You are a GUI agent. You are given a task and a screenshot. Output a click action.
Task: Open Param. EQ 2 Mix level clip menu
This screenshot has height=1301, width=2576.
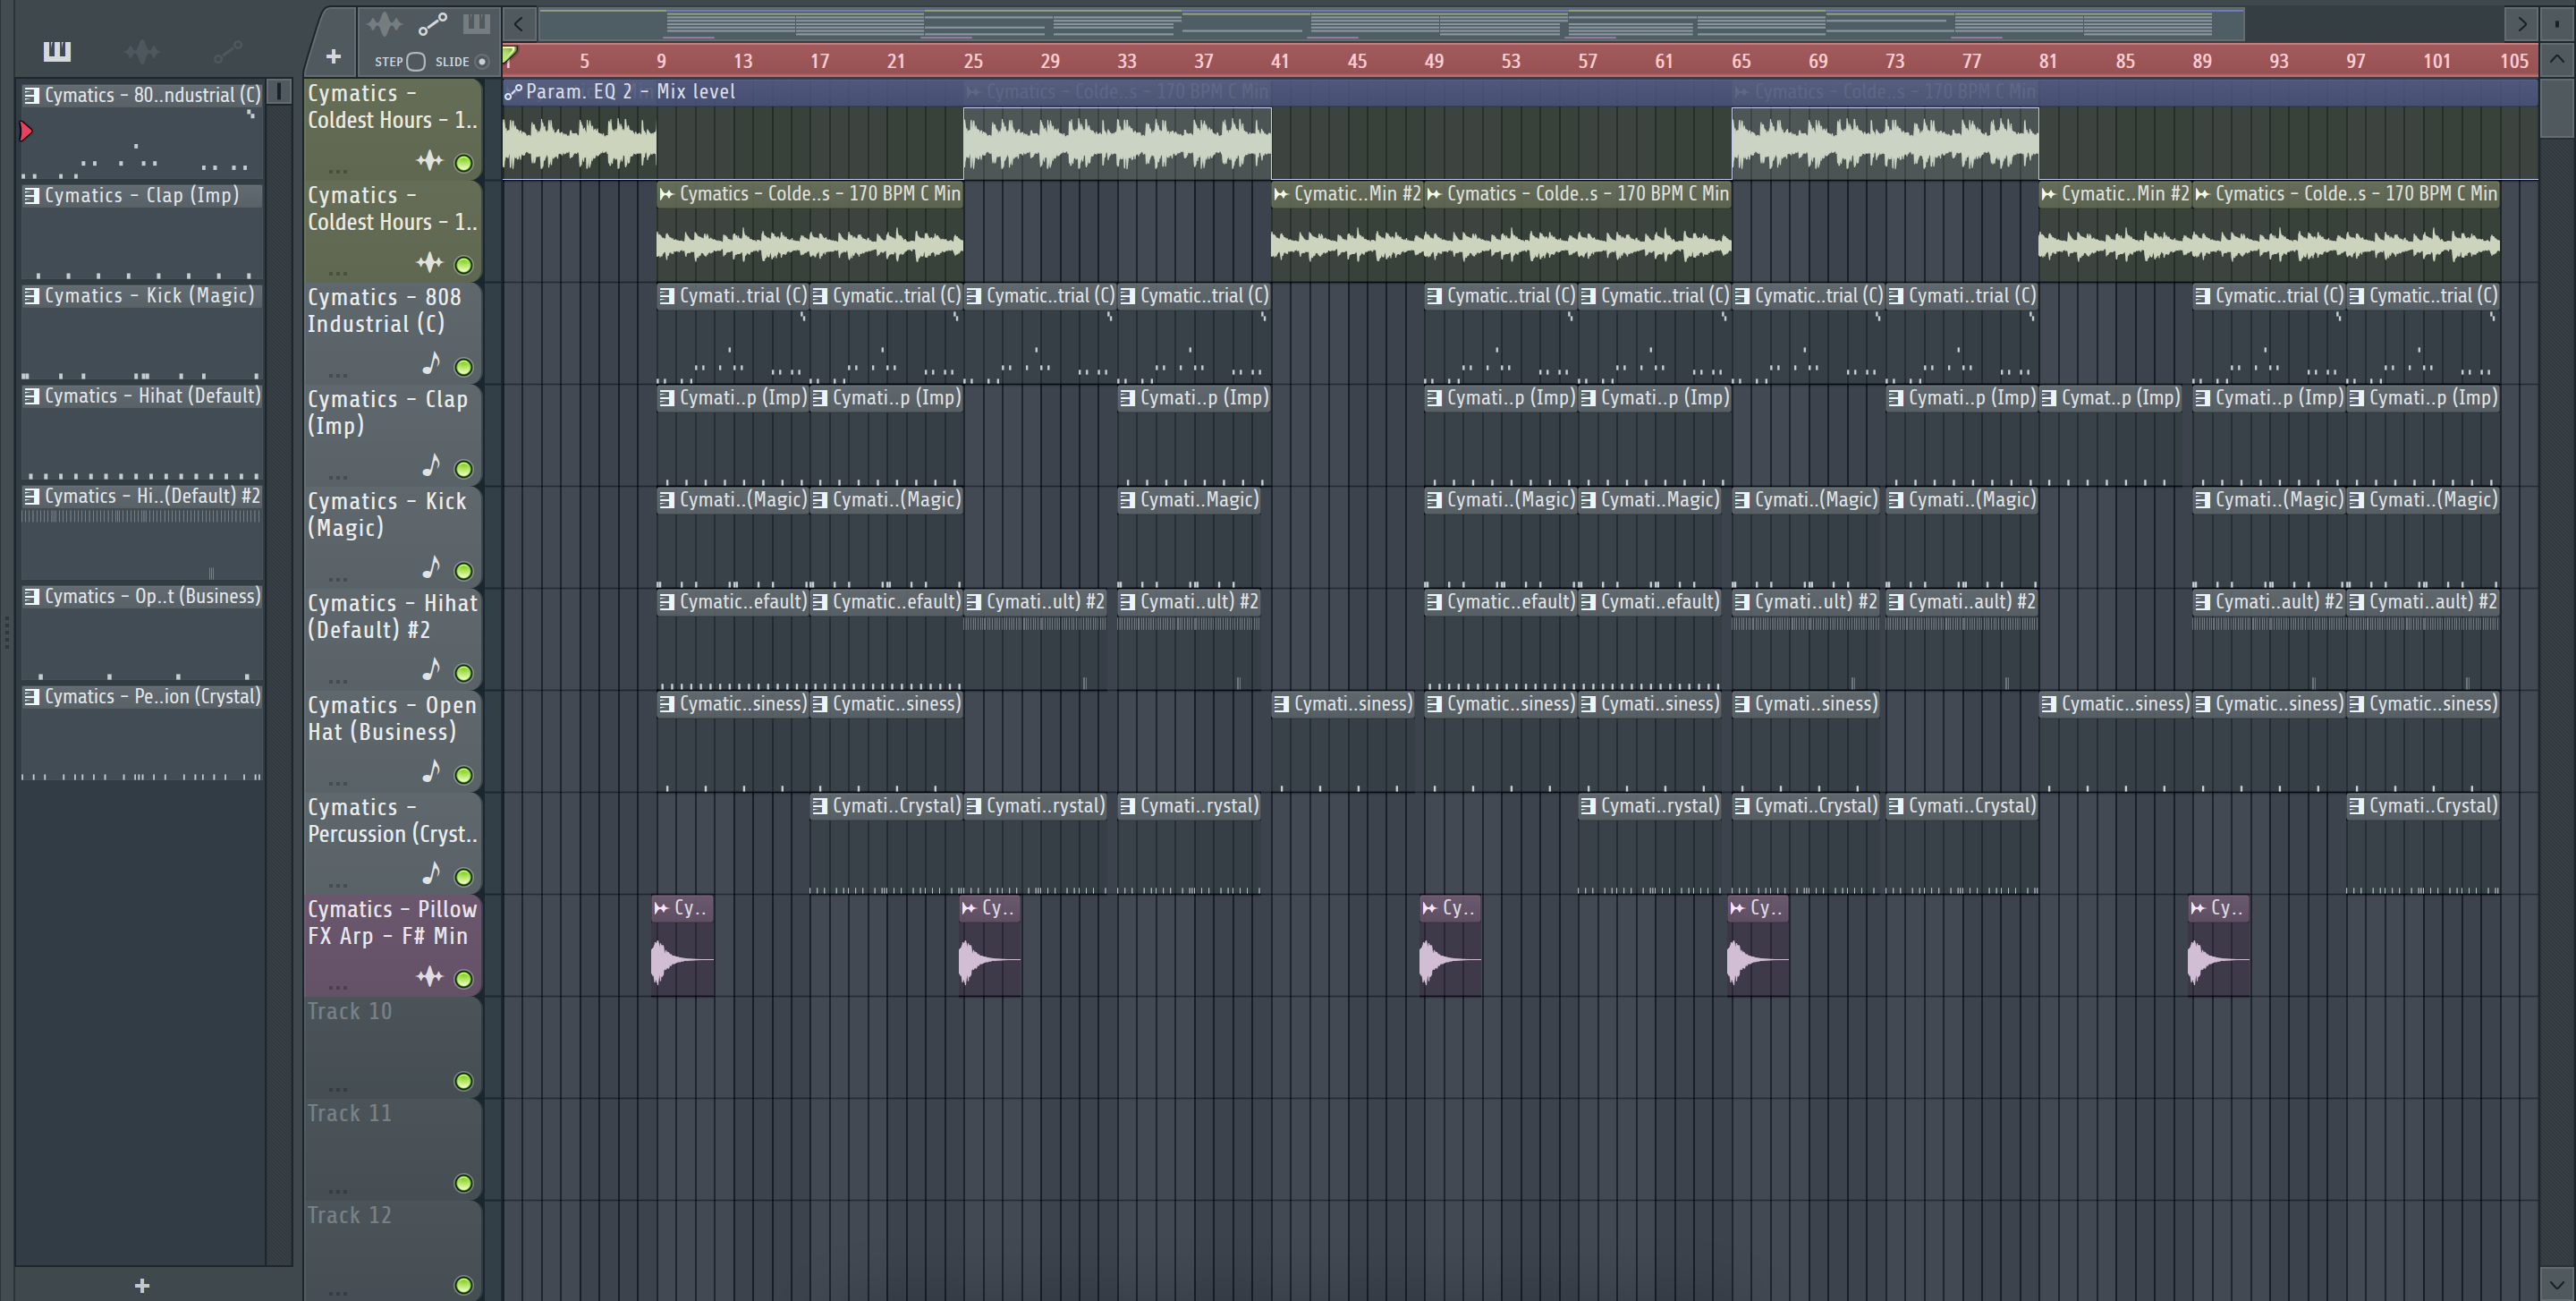[513, 92]
